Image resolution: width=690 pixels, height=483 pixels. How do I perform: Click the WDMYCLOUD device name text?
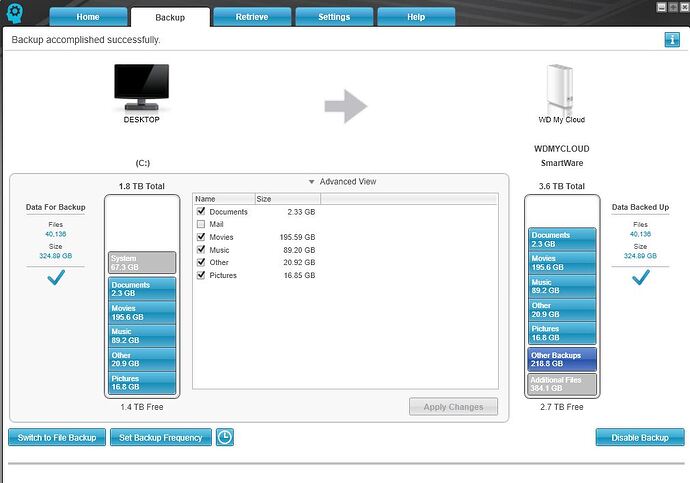562,149
